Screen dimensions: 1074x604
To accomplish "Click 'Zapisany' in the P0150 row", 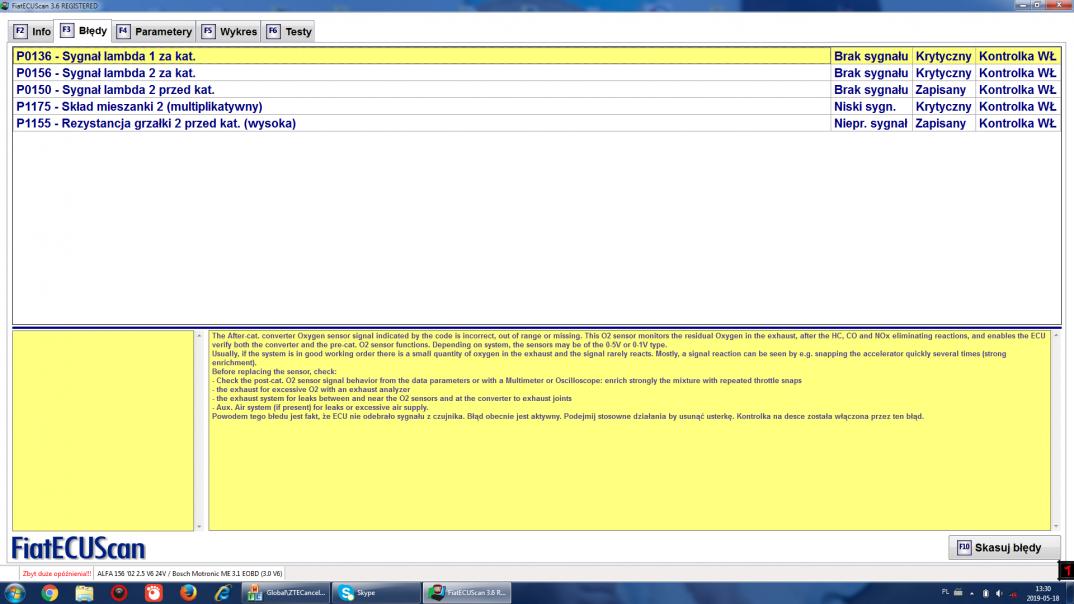I will point(940,90).
